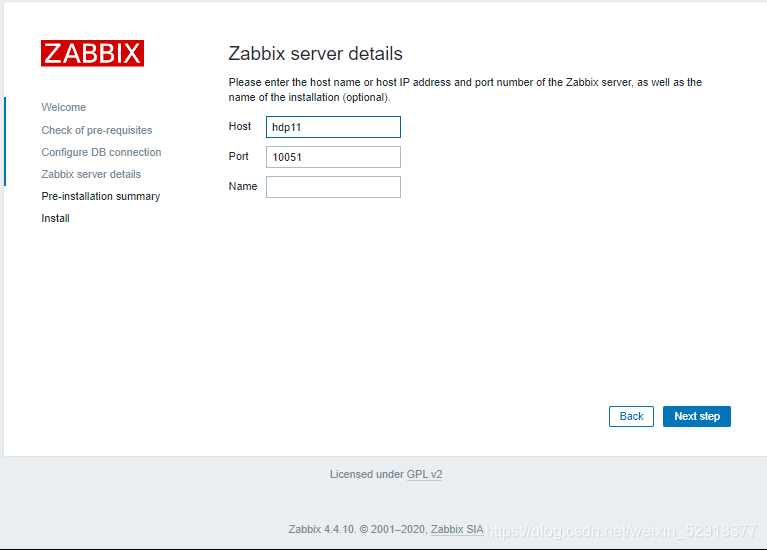Open Configure DB connection step
The image size is (767, 550).
coord(101,152)
